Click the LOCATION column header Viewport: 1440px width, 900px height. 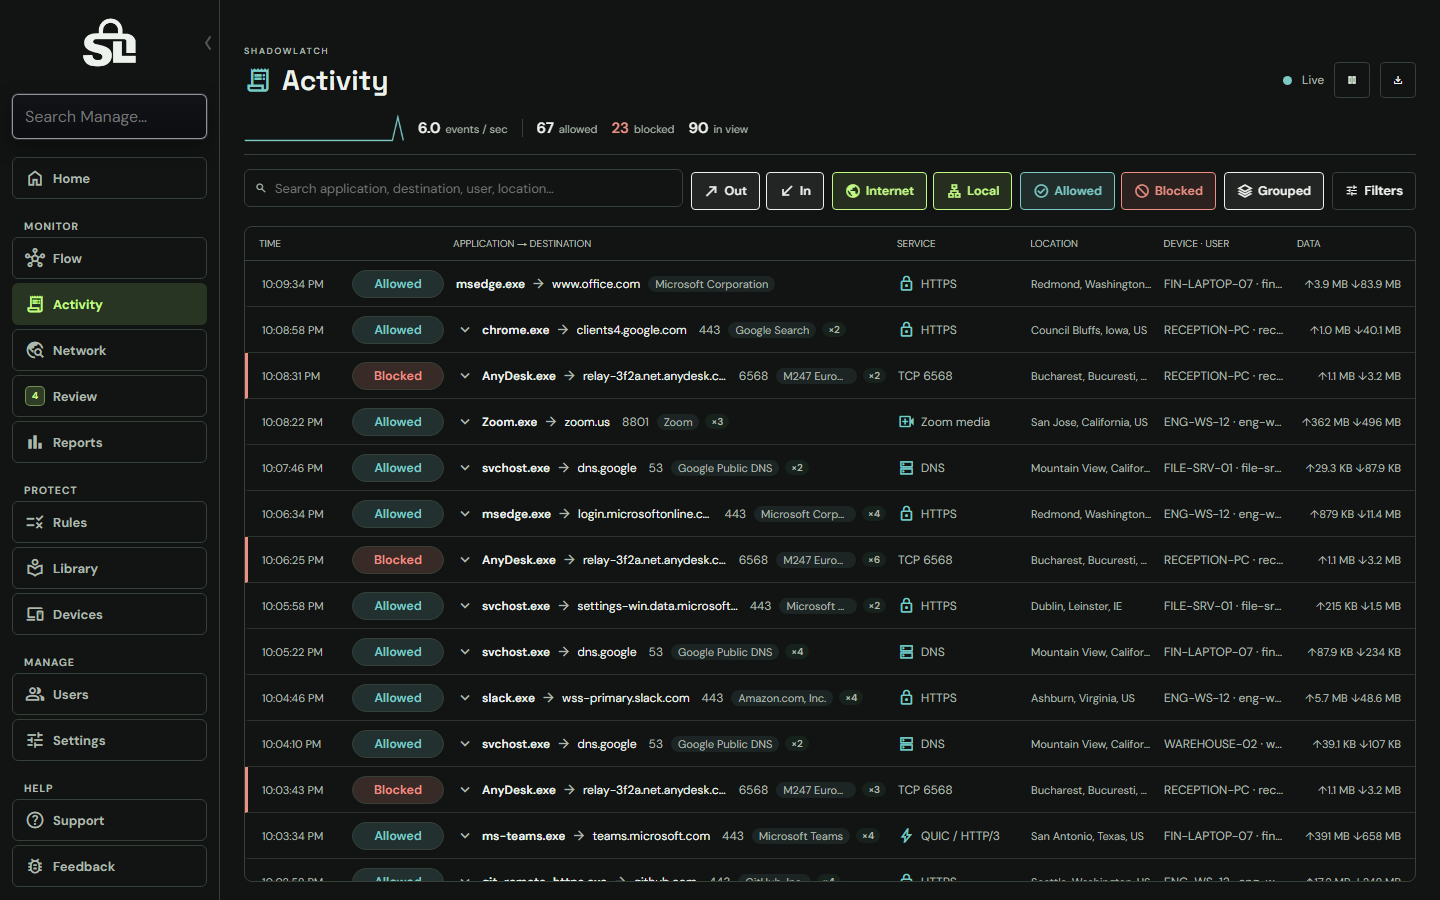1054,244
